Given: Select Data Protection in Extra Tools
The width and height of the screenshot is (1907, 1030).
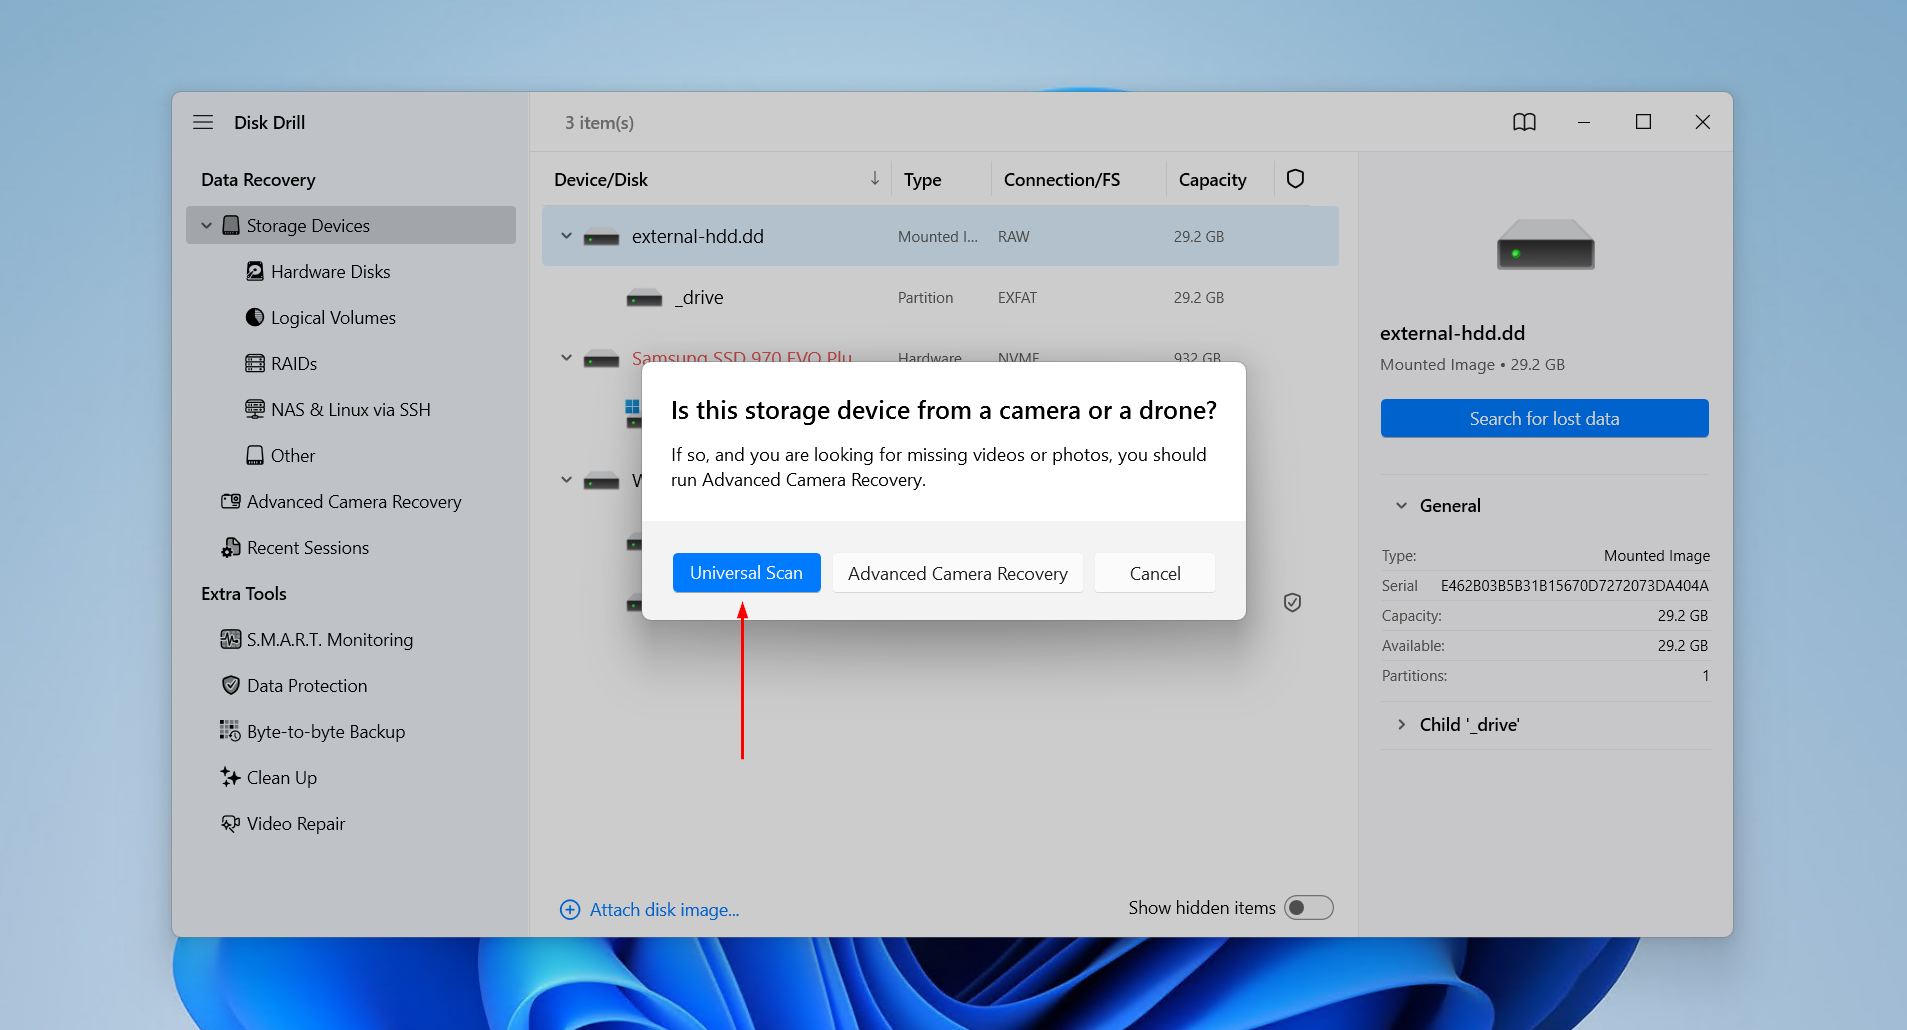Looking at the screenshot, I should tap(306, 685).
